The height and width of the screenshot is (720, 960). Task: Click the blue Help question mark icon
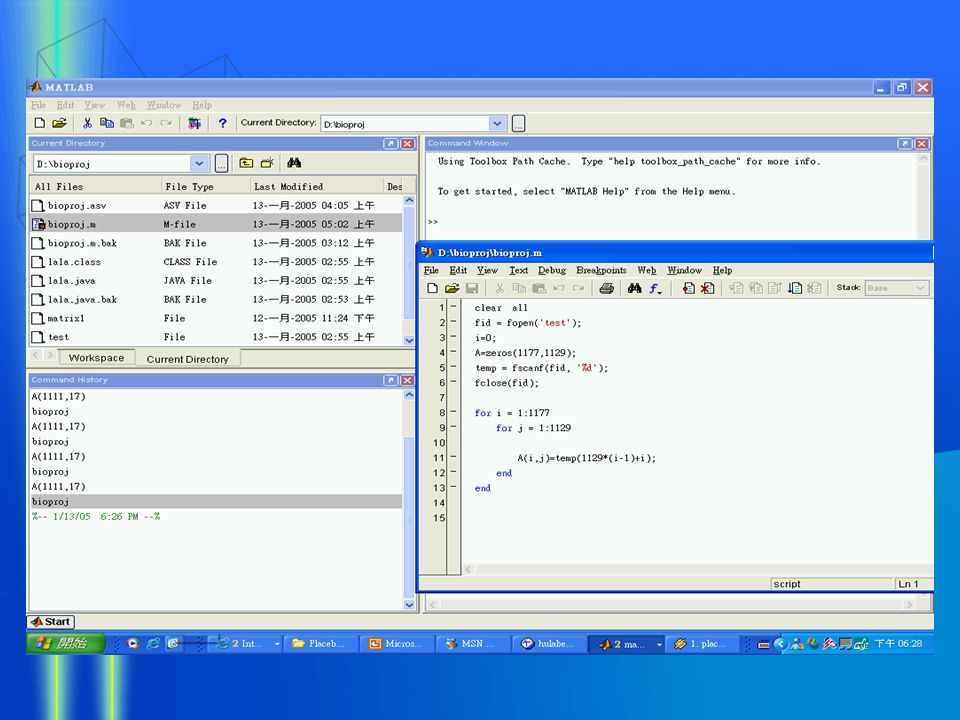pyautogui.click(x=223, y=123)
